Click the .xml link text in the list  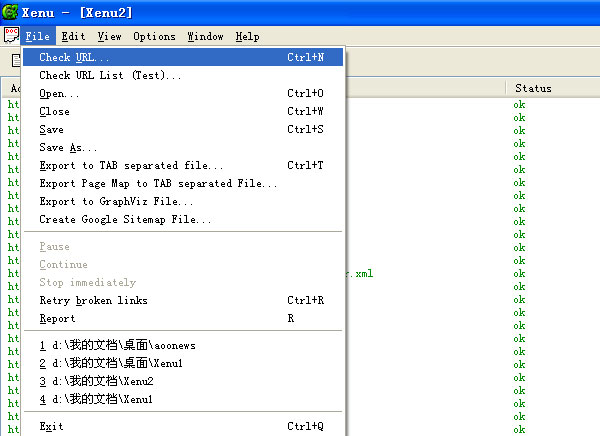359,273
